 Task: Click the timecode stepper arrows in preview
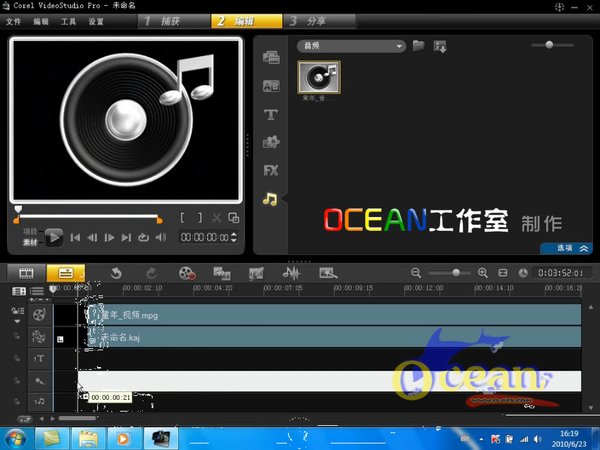click(234, 237)
